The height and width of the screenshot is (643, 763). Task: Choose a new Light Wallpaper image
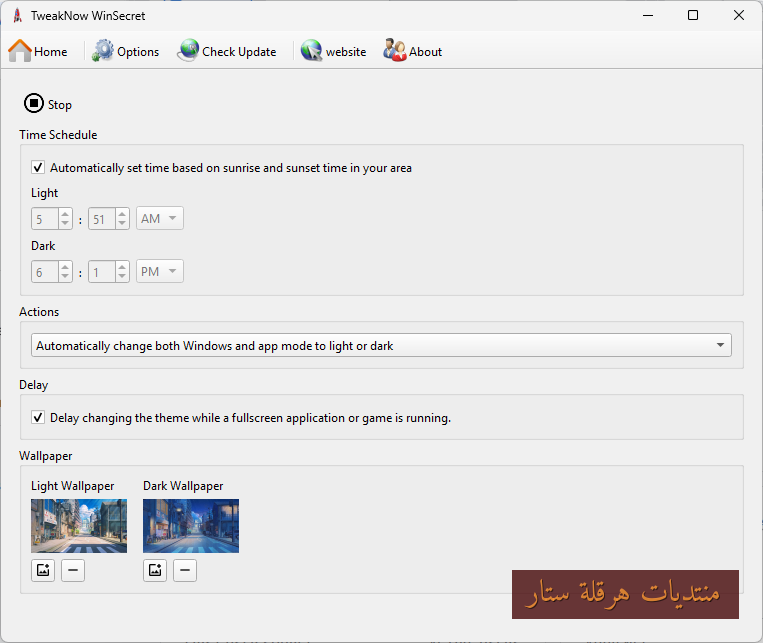[x=43, y=570]
